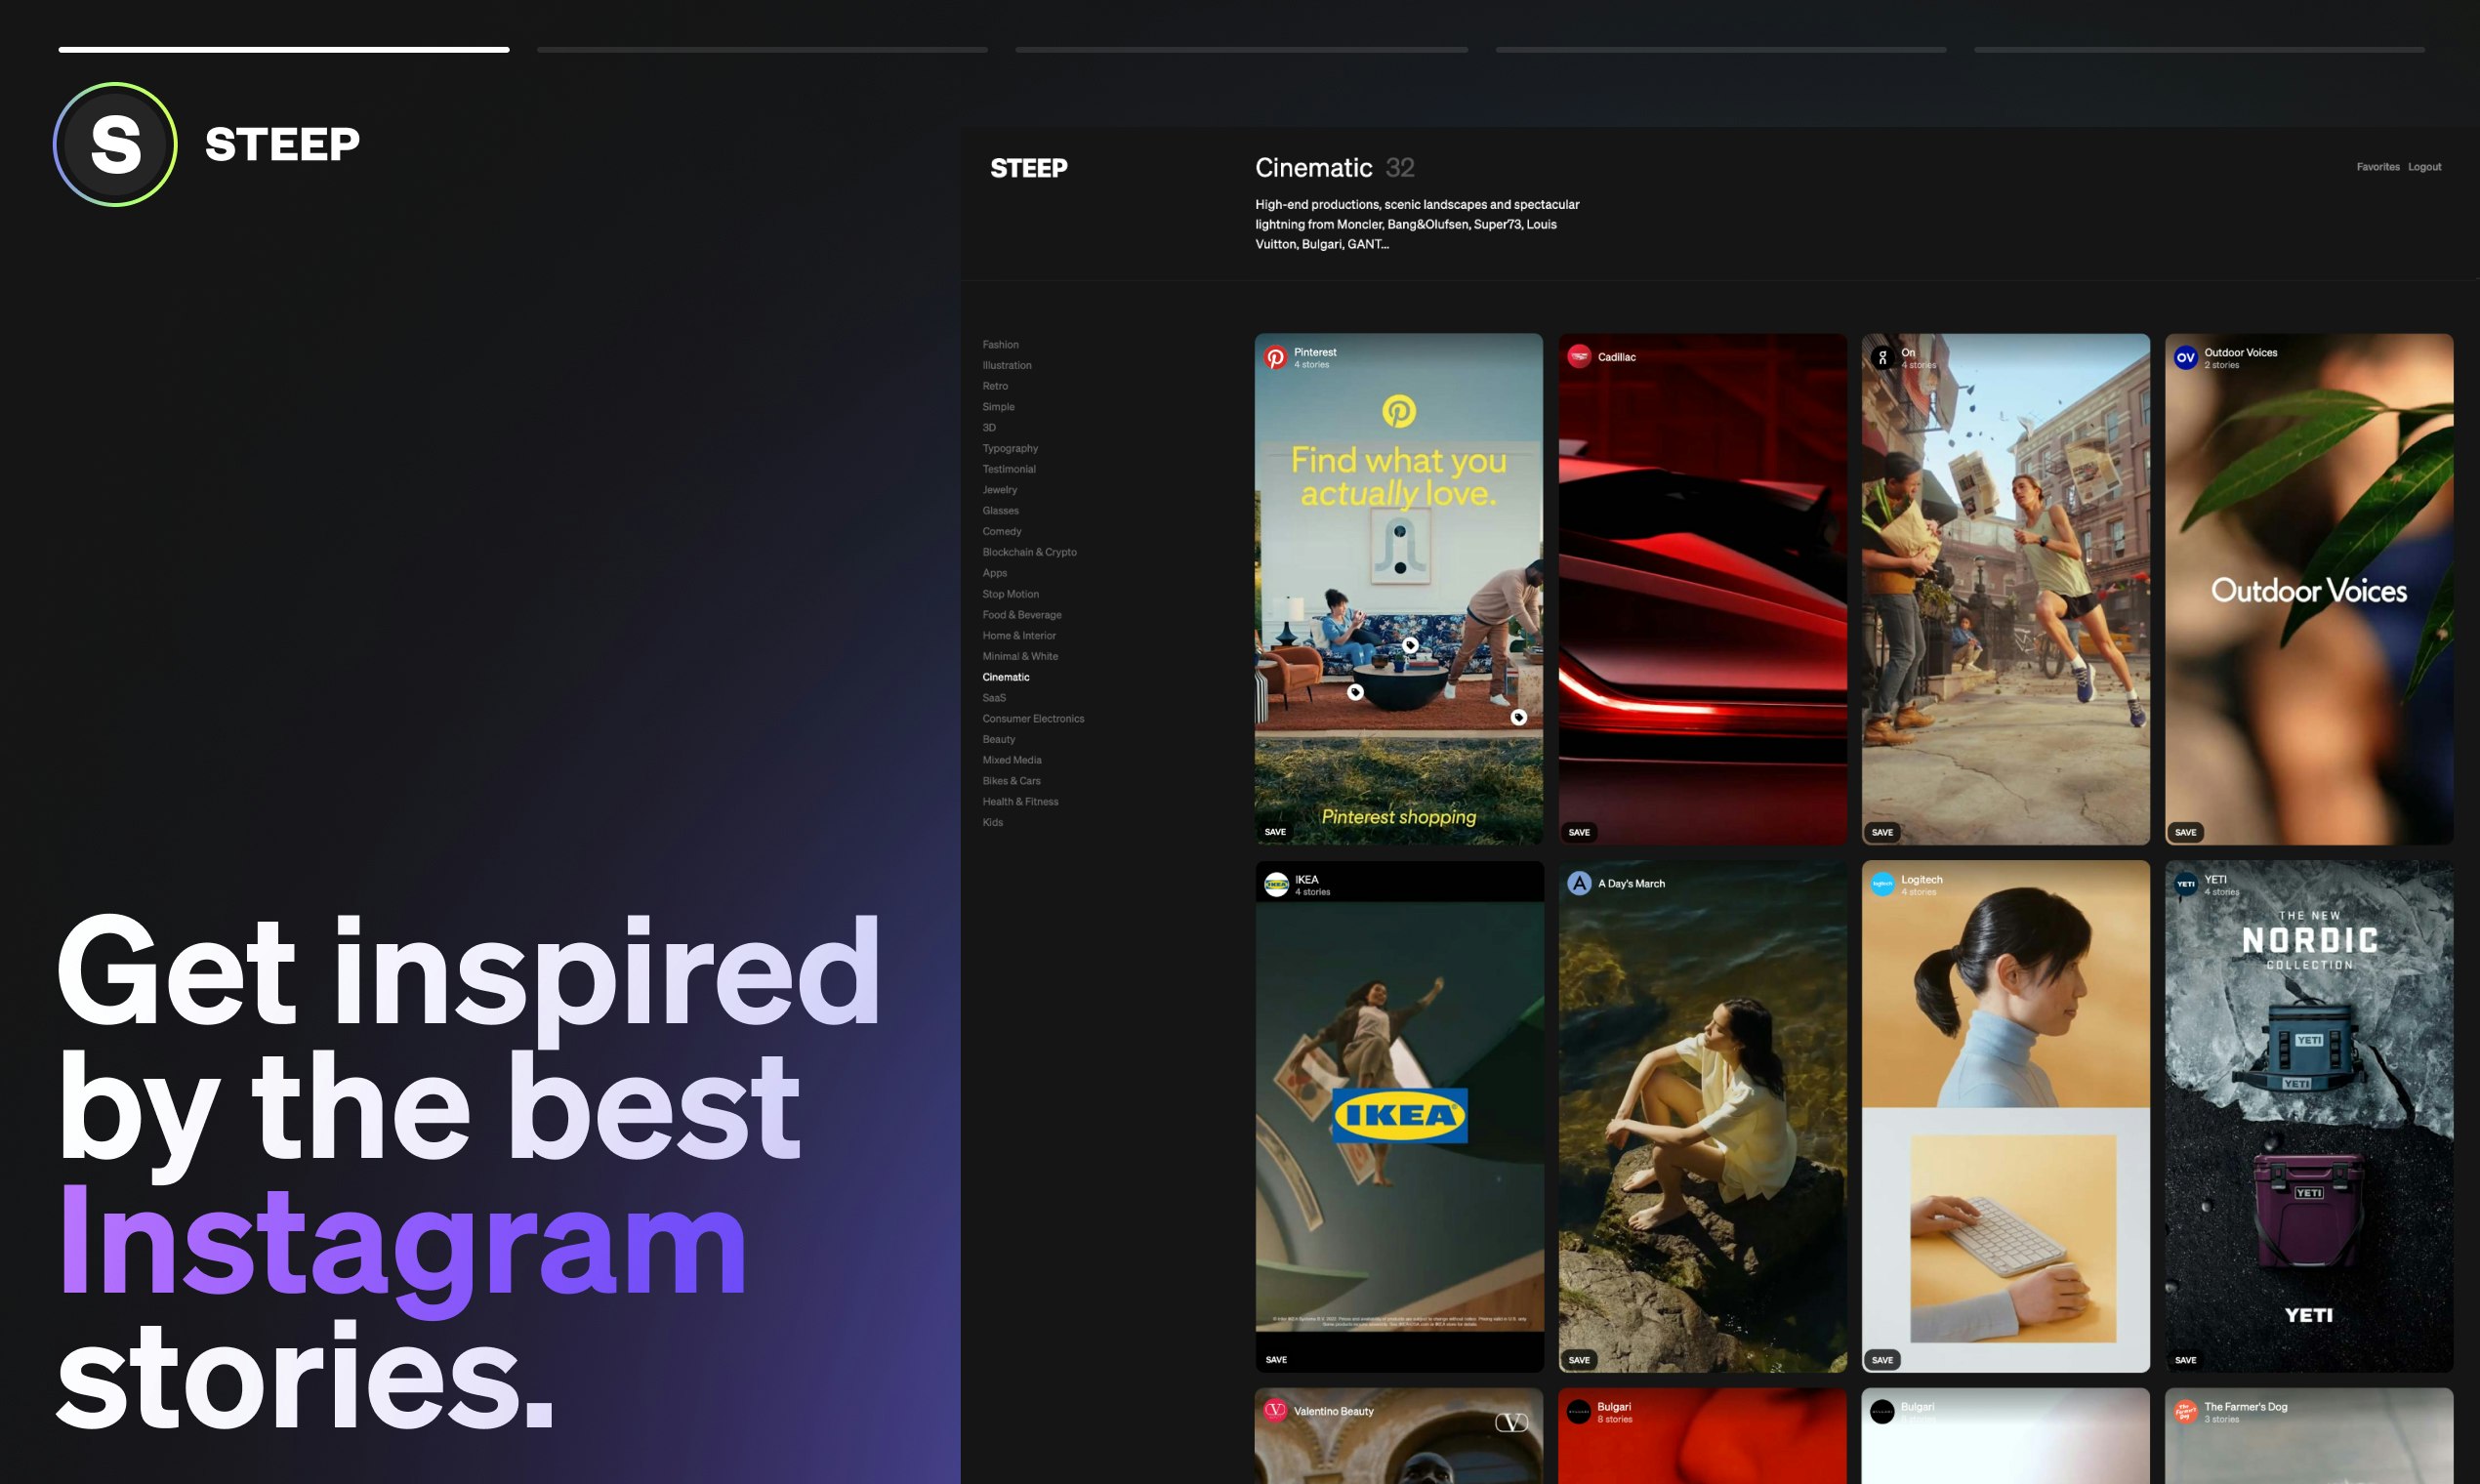This screenshot has height=1484, width=2480.
Task: Save the Cadillac story
Action: [1579, 832]
